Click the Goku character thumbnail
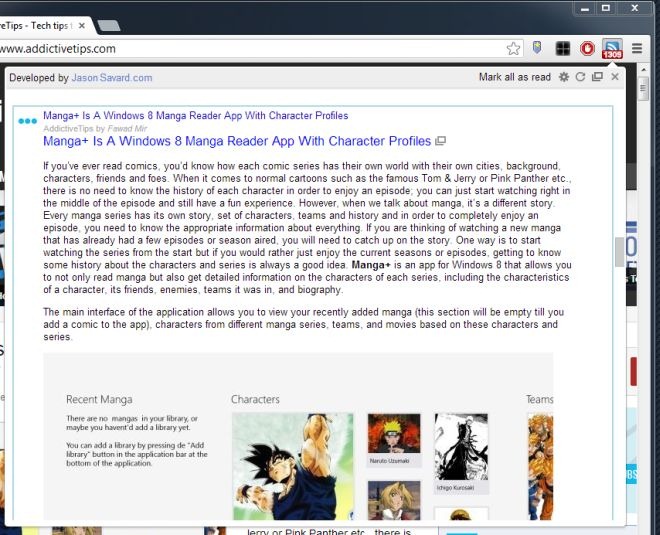660x535 pixels. [293, 466]
